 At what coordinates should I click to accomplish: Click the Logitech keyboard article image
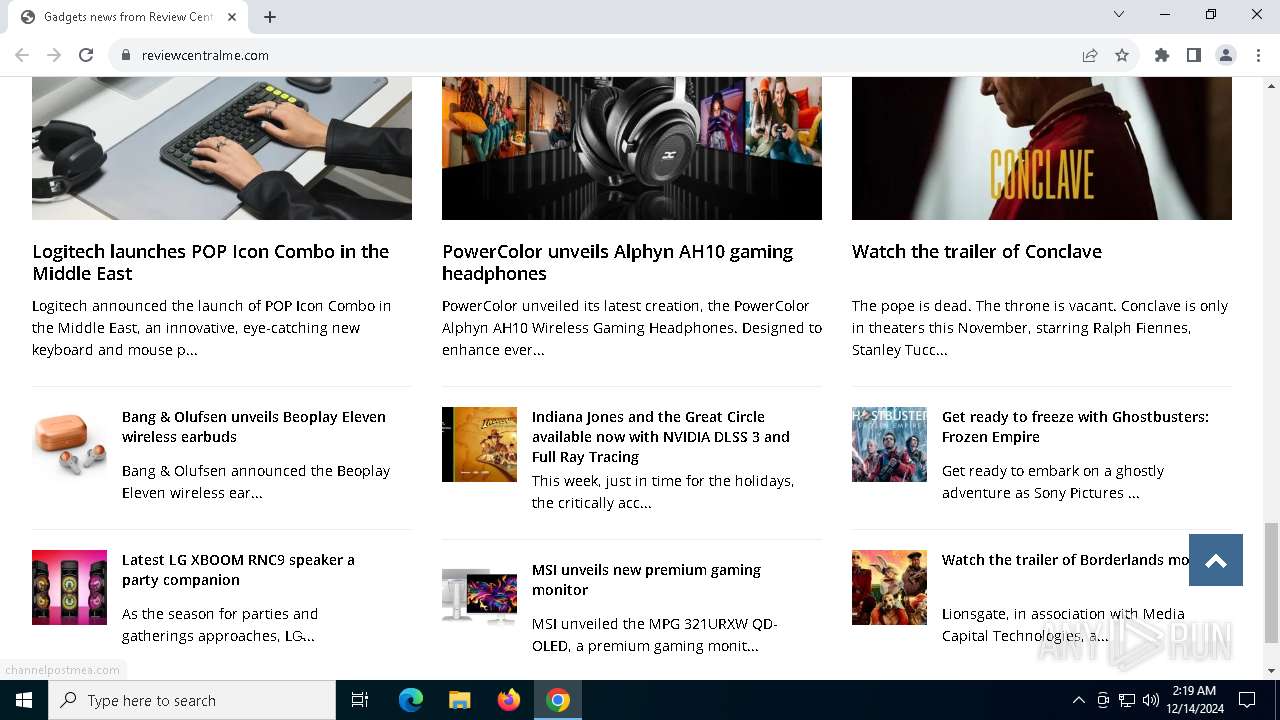point(222,148)
